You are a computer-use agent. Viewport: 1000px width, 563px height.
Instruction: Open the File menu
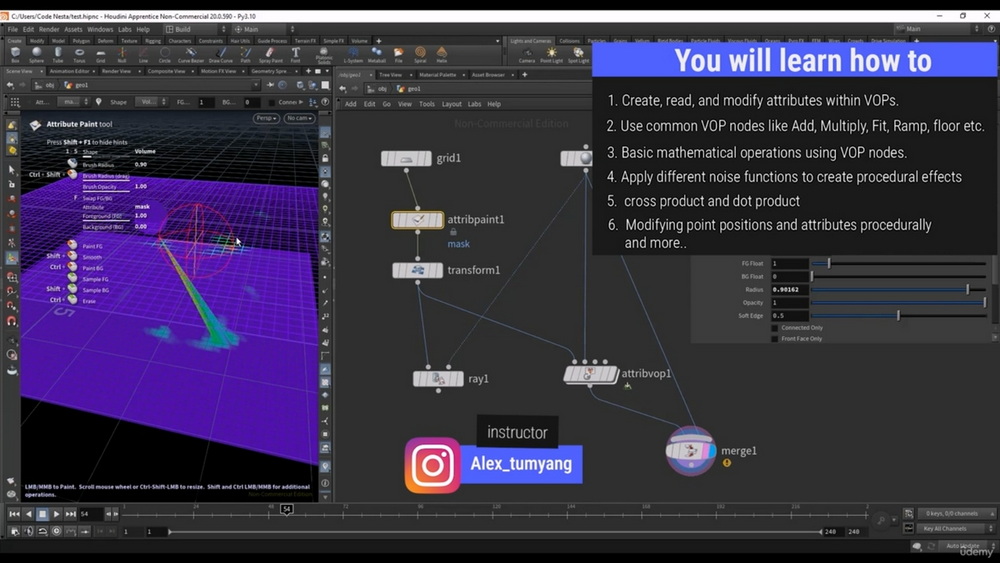[13, 29]
